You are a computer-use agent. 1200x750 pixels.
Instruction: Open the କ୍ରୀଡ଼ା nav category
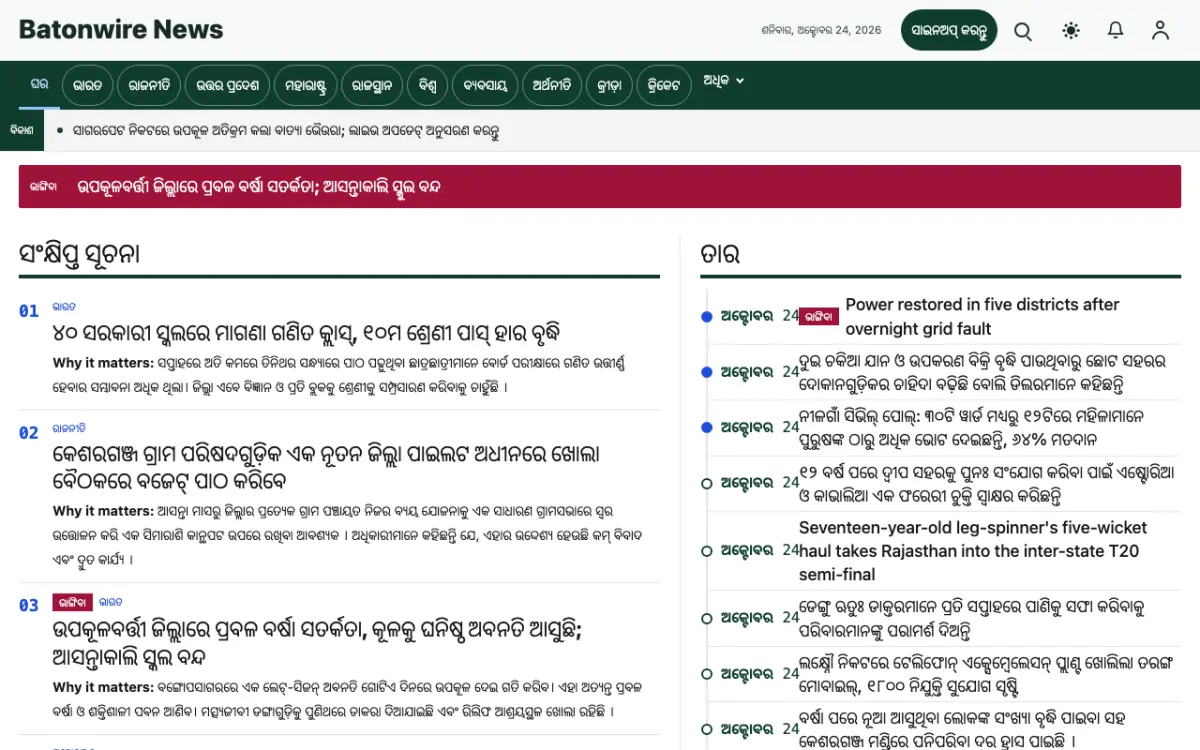click(610, 85)
